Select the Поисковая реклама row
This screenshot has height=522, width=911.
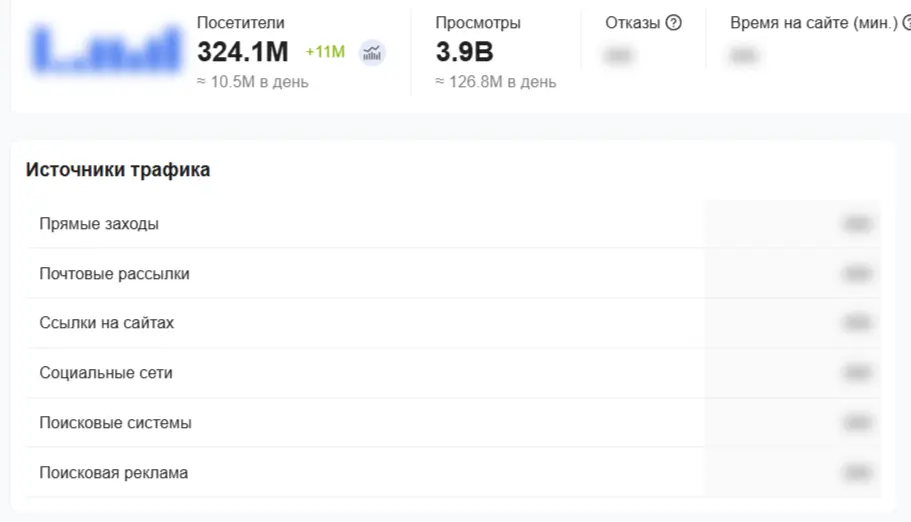click(113, 473)
